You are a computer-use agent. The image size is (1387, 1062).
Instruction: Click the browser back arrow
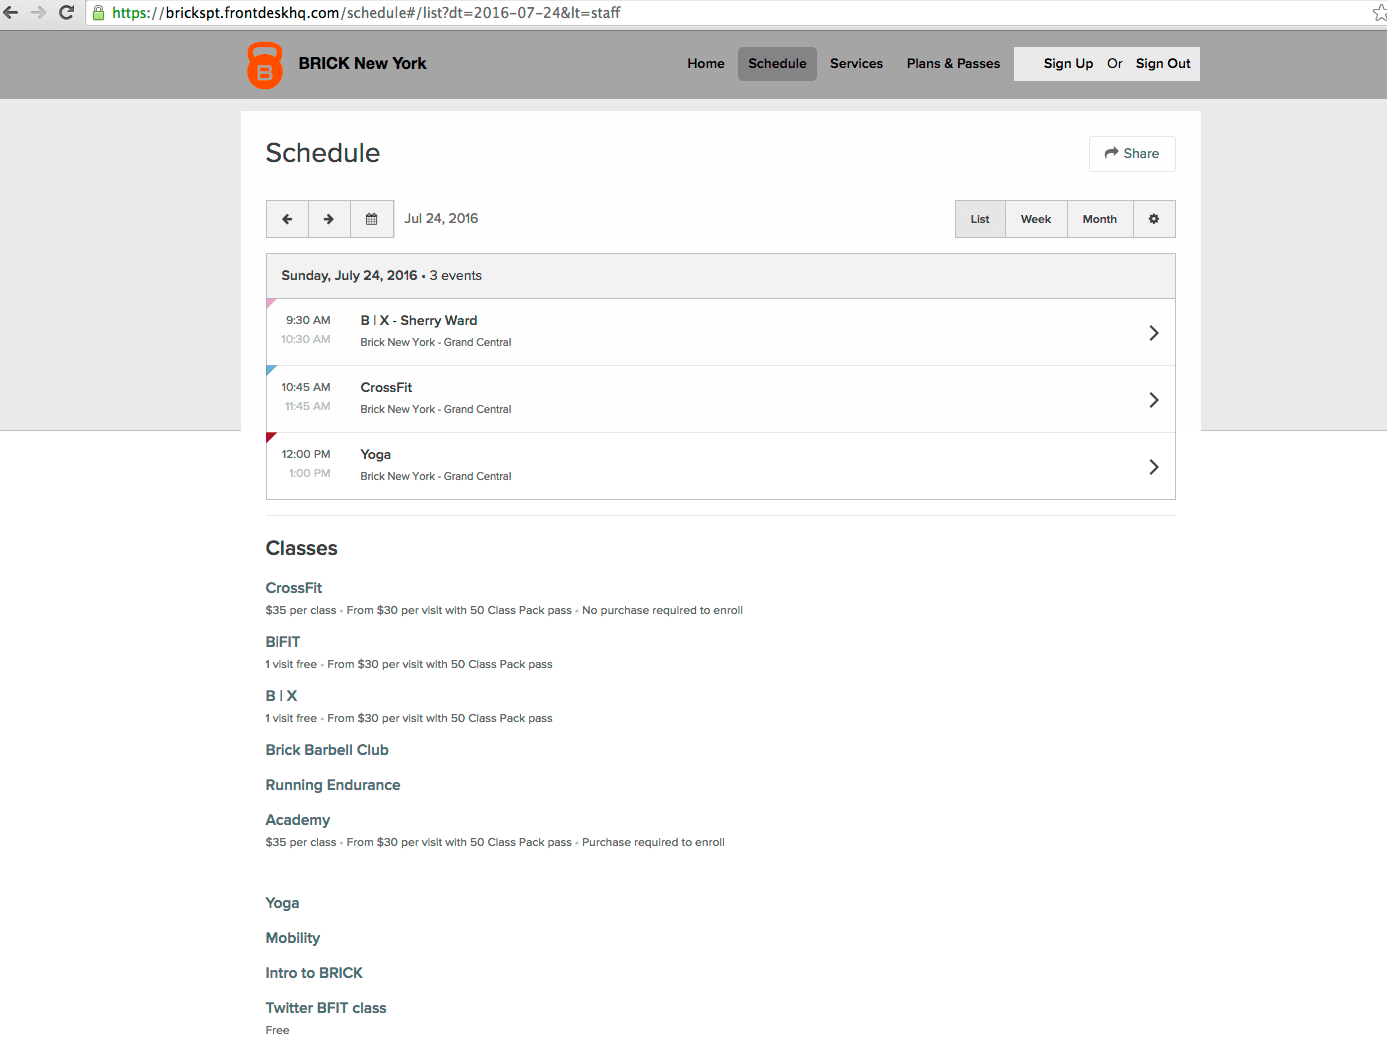(11, 13)
